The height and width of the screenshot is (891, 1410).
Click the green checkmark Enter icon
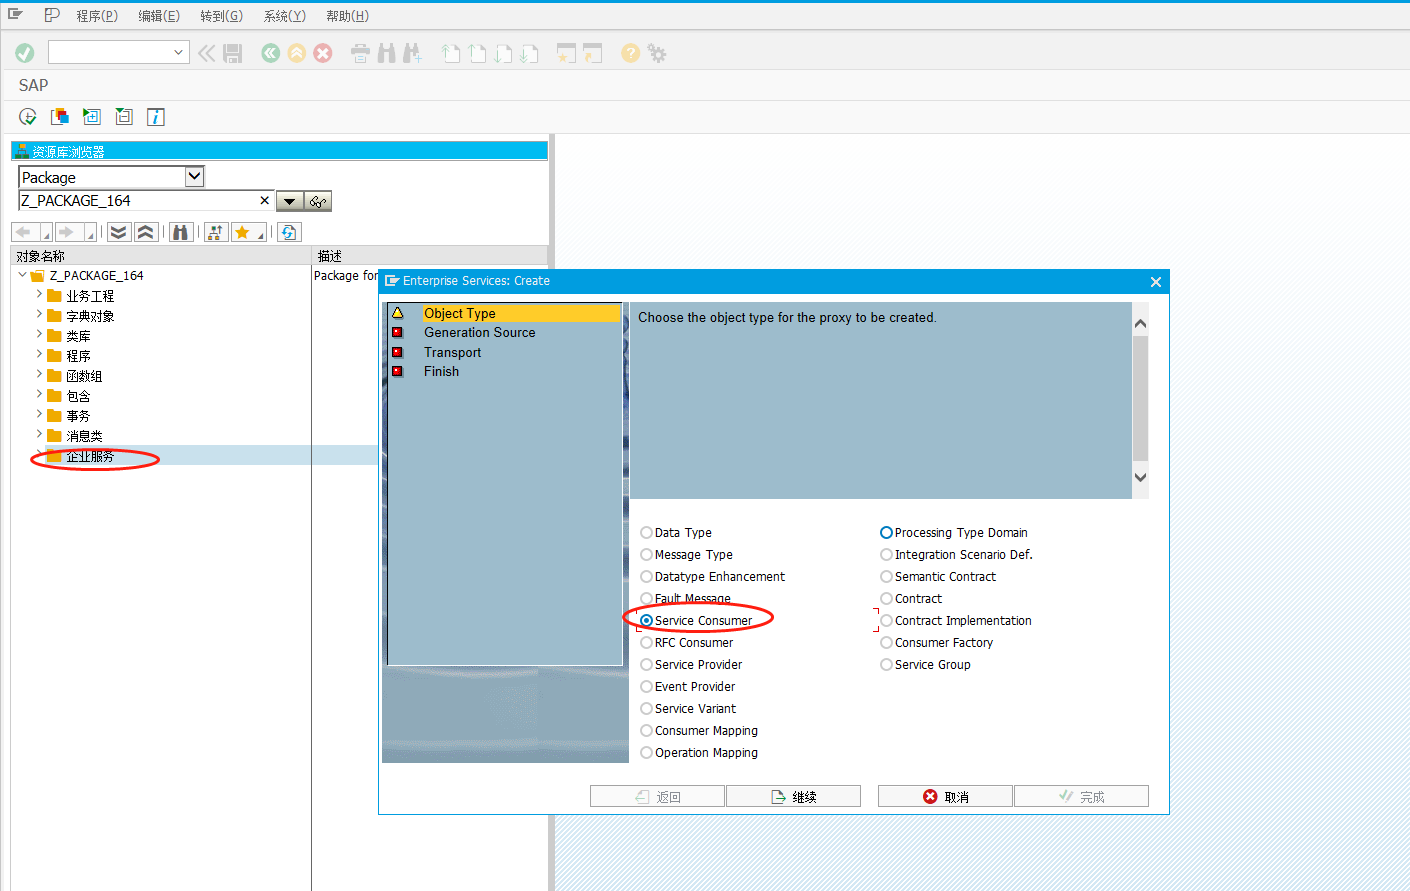(25, 53)
